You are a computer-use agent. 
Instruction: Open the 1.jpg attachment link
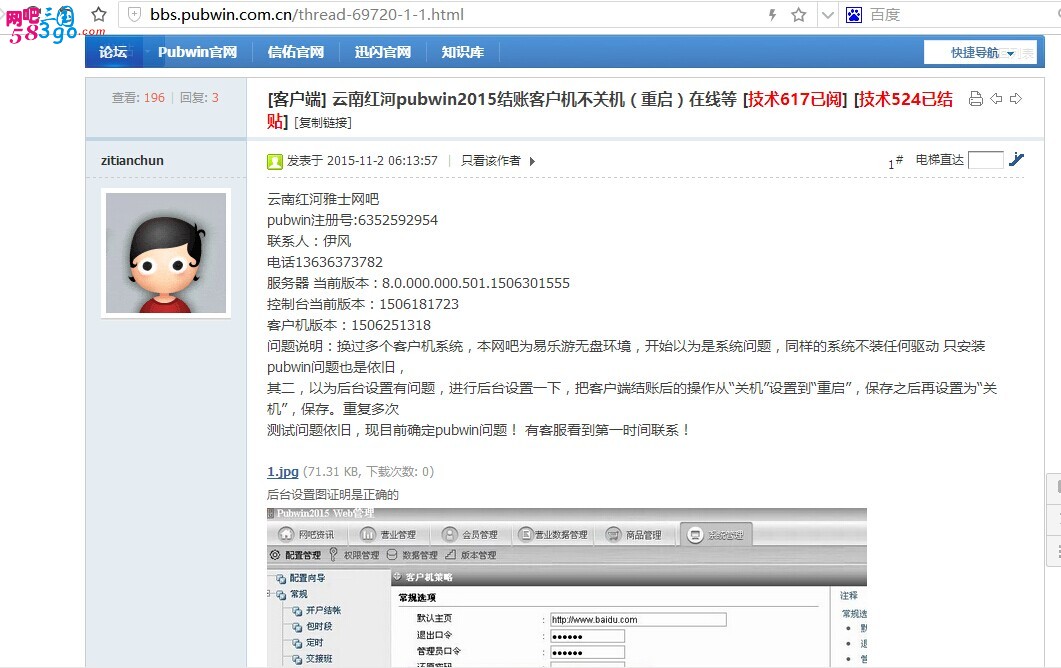click(x=283, y=471)
